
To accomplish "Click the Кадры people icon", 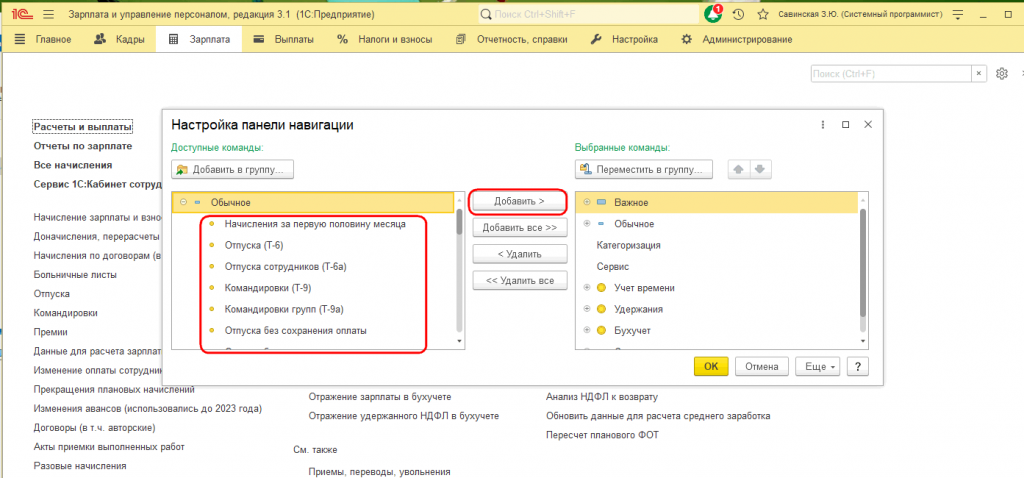I will 100,39.
